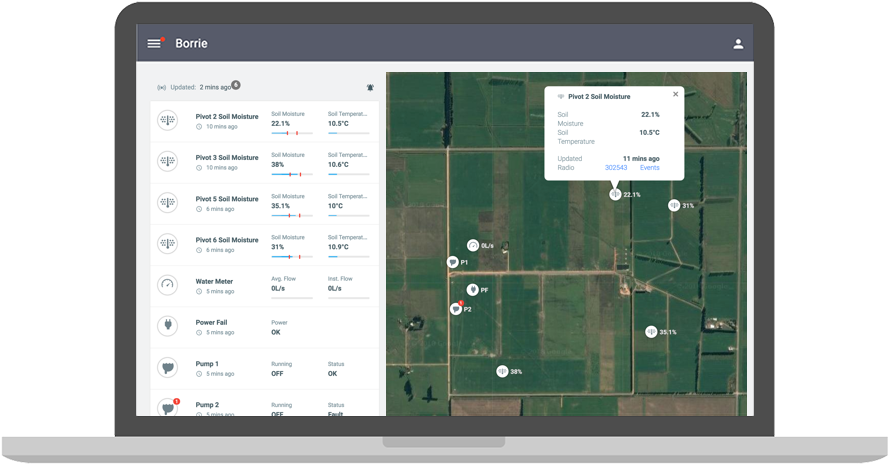This screenshot has width=888, height=464.
Task: Select the 31% soil moisture map marker
Action: (674, 205)
